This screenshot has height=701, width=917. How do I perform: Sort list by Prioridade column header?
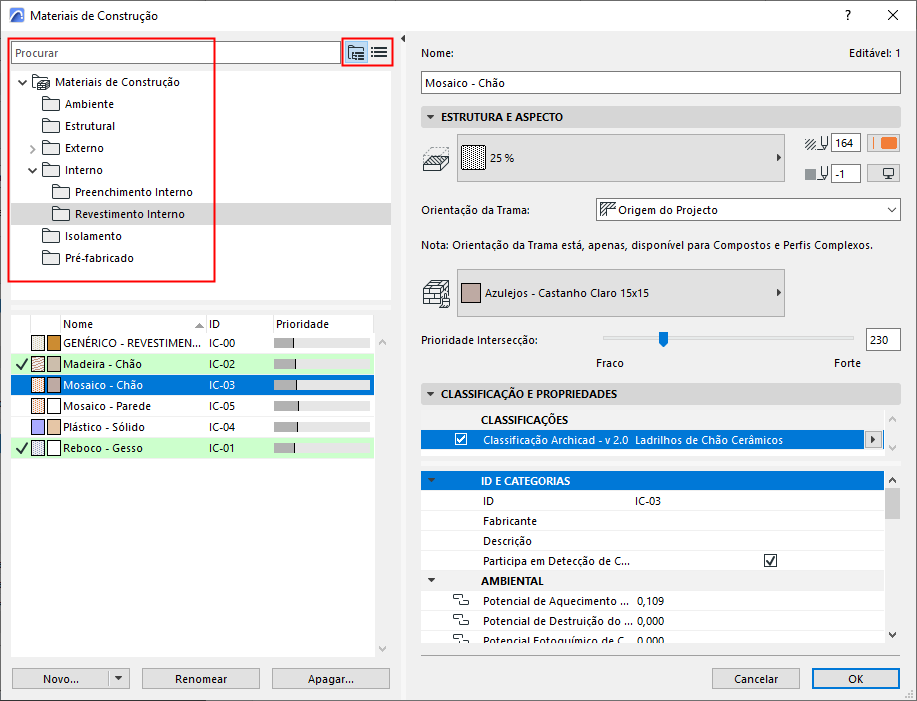click(323, 324)
